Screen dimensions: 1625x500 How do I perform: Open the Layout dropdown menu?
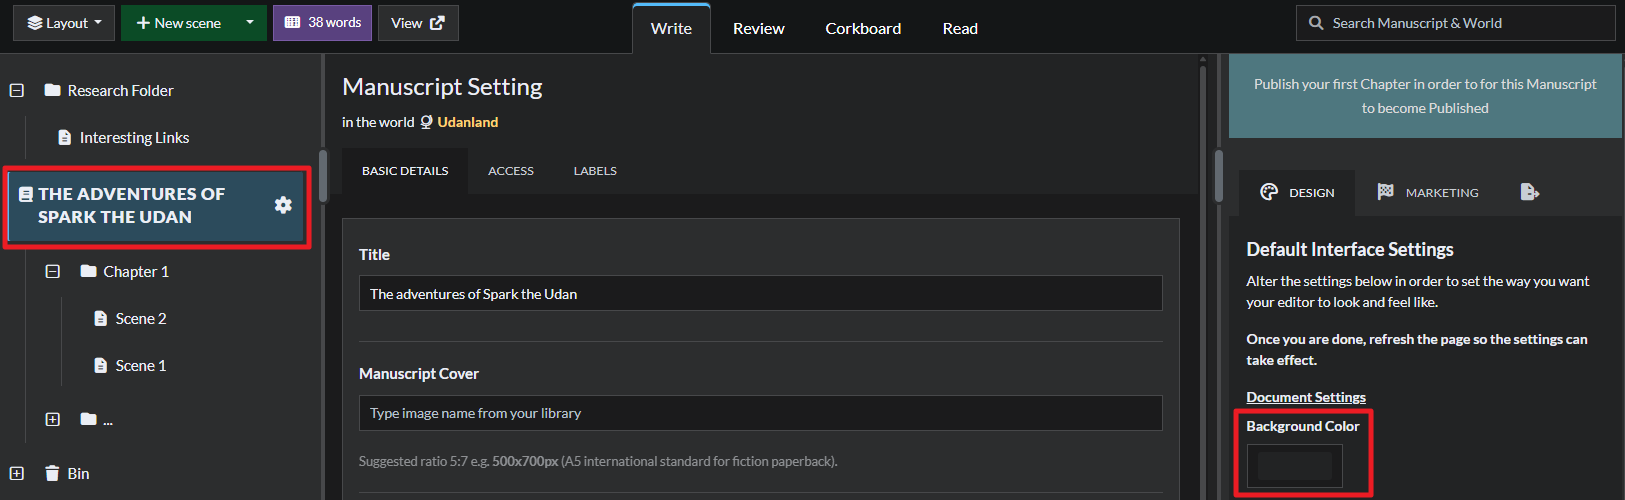[x=64, y=23]
